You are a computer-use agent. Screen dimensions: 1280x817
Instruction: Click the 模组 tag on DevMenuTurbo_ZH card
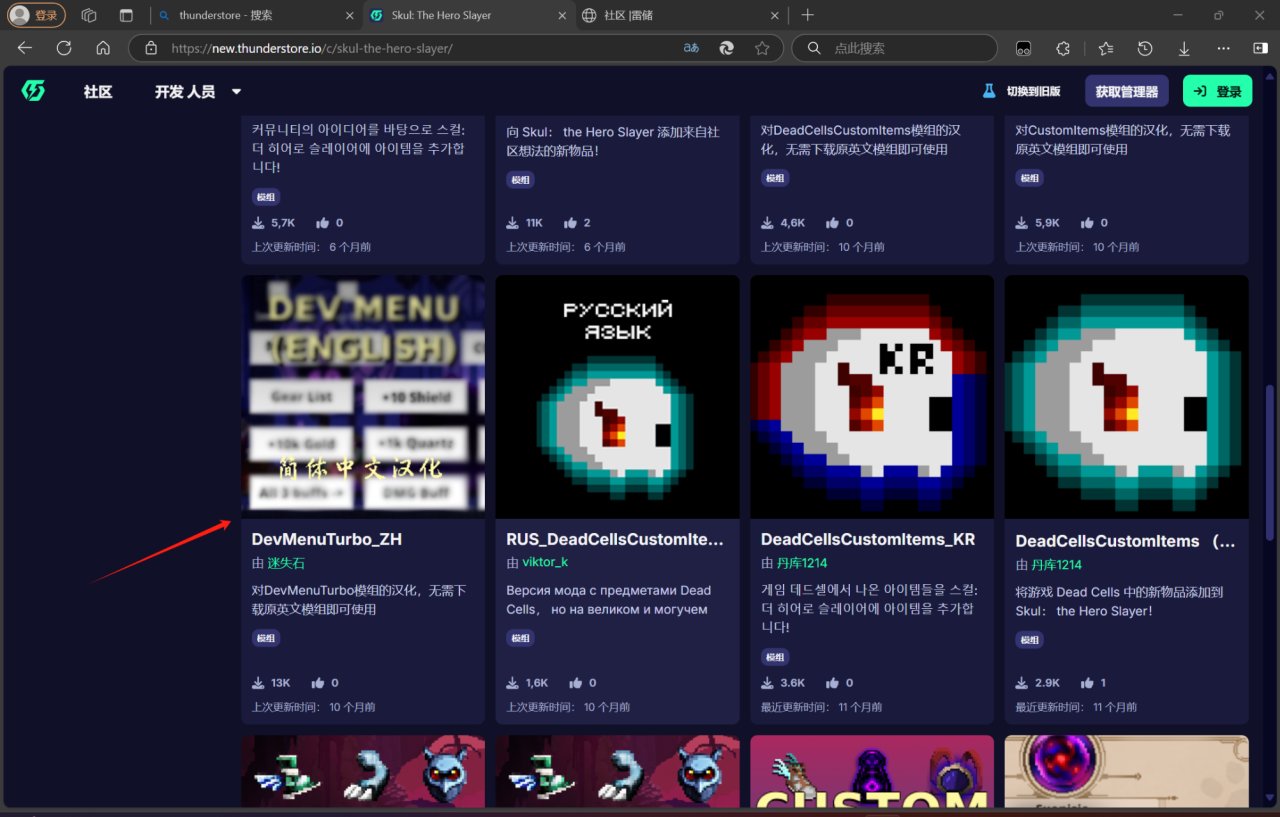tap(266, 638)
